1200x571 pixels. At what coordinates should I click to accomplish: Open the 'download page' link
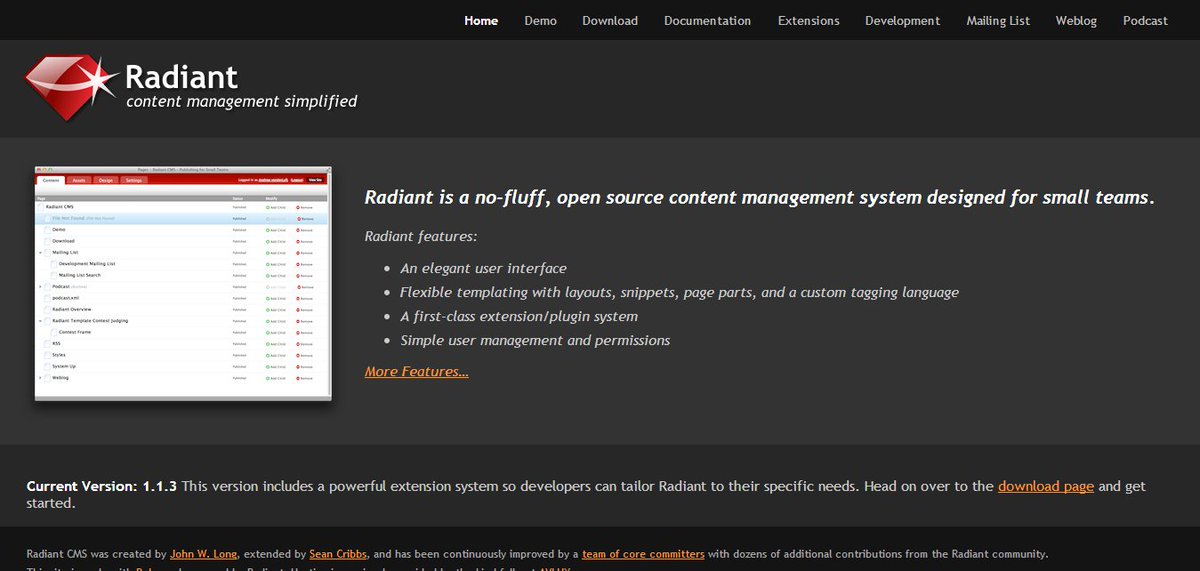[1046, 487]
